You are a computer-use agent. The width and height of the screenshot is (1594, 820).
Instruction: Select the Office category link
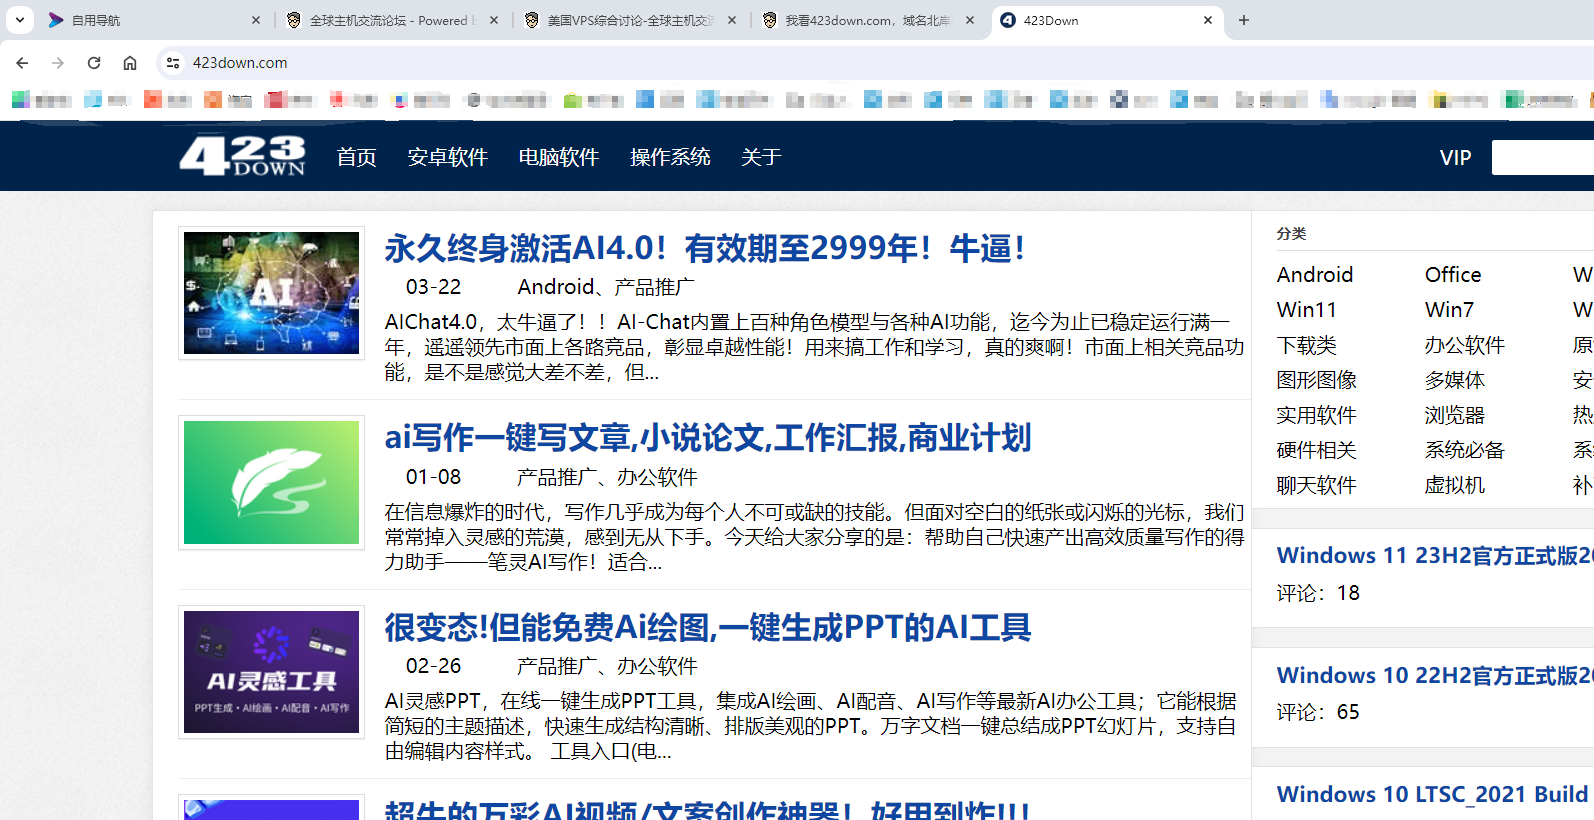[x=1453, y=275]
